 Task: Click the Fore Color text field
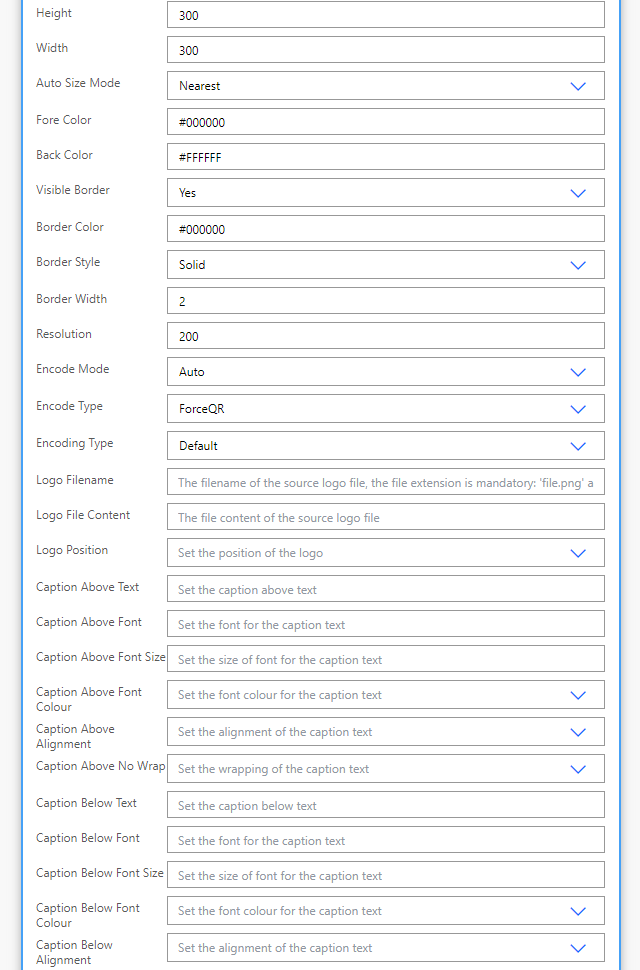(x=386, y=121)
